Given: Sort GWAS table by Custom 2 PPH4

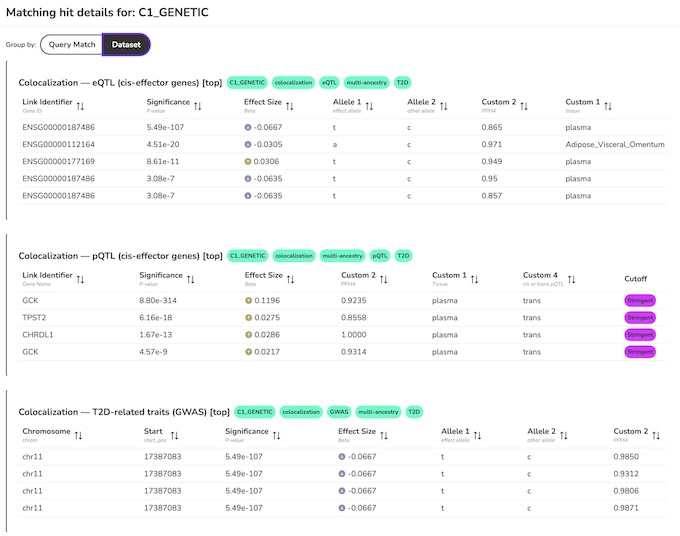Looking at the screenshot, I should 656,435.
